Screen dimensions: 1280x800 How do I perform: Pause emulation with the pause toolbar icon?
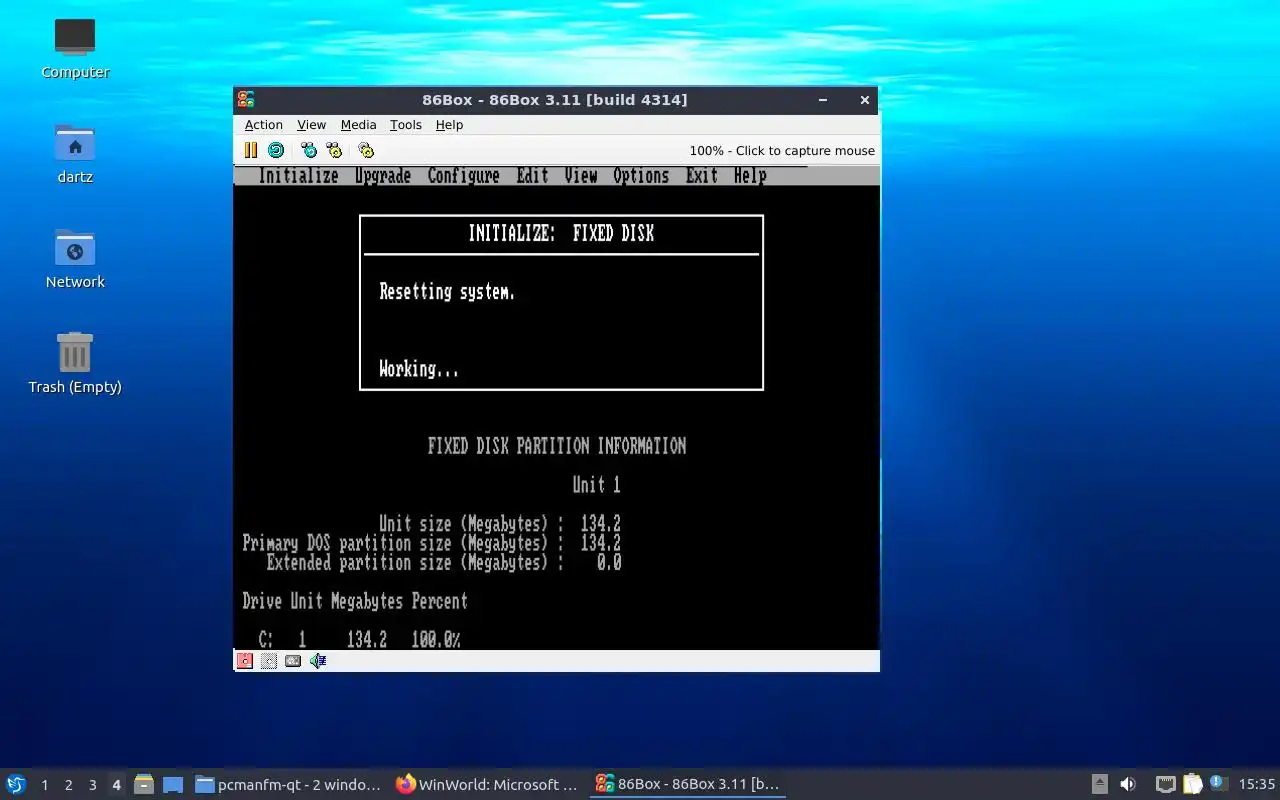pos(251,150)
